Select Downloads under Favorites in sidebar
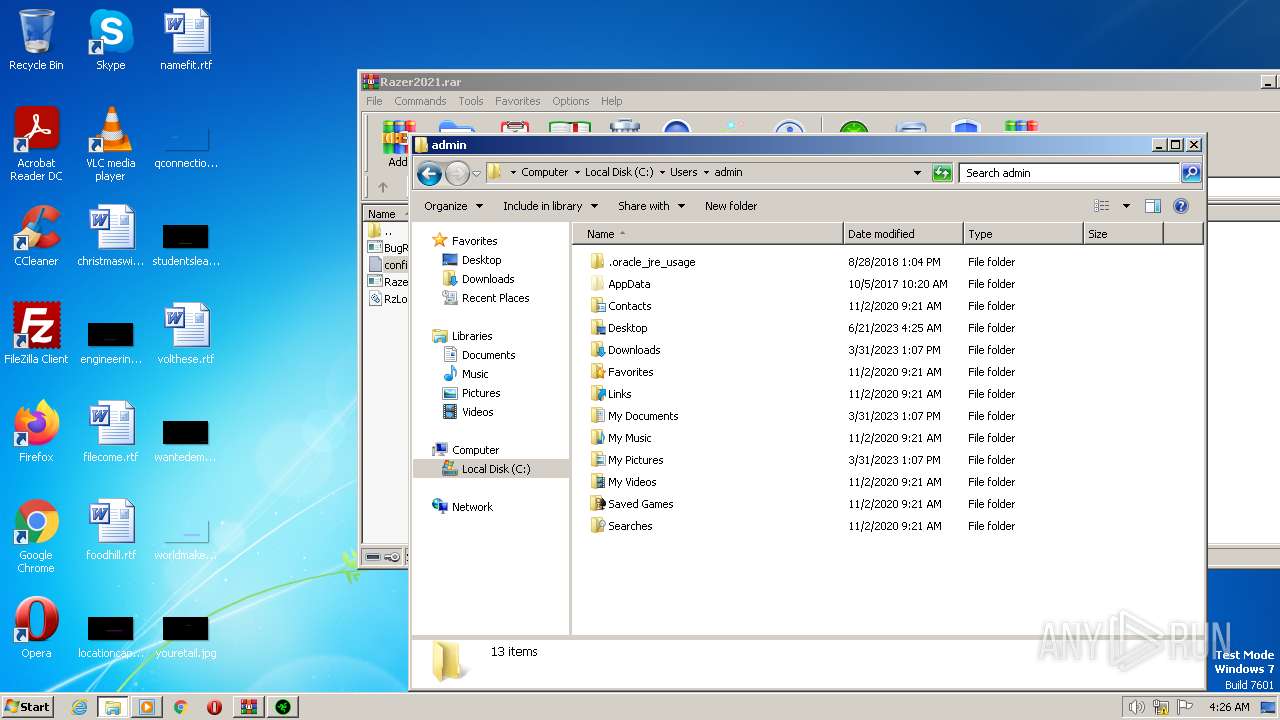This screenshot has width=1280, height=720. (488, 279)
